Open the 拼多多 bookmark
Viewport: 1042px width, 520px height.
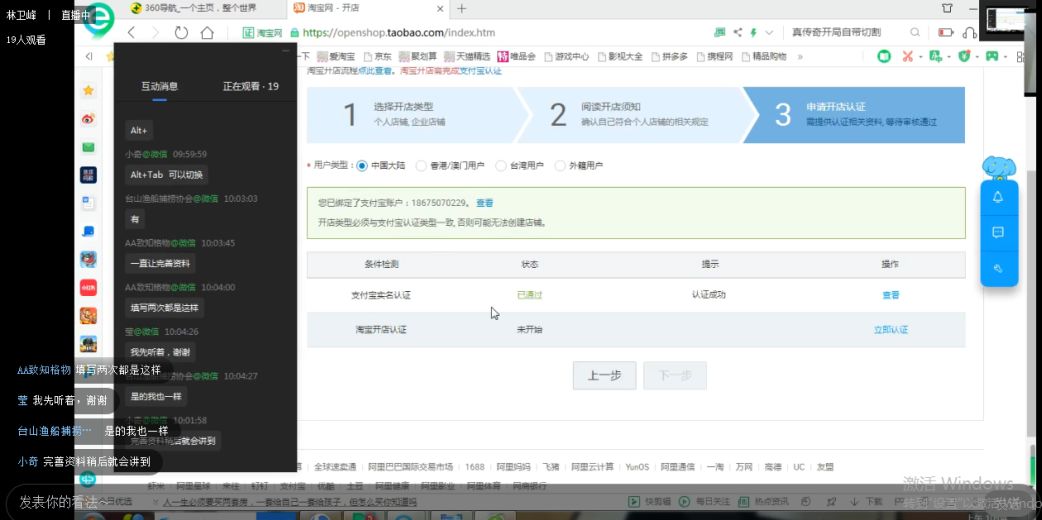pyautogui.click(x=669, y=57)
